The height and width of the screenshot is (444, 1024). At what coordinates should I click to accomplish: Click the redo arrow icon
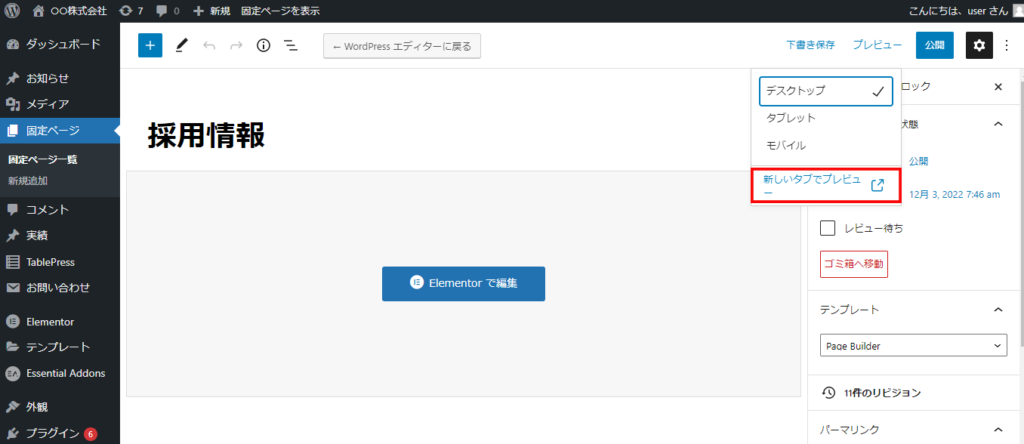[236, 45]
